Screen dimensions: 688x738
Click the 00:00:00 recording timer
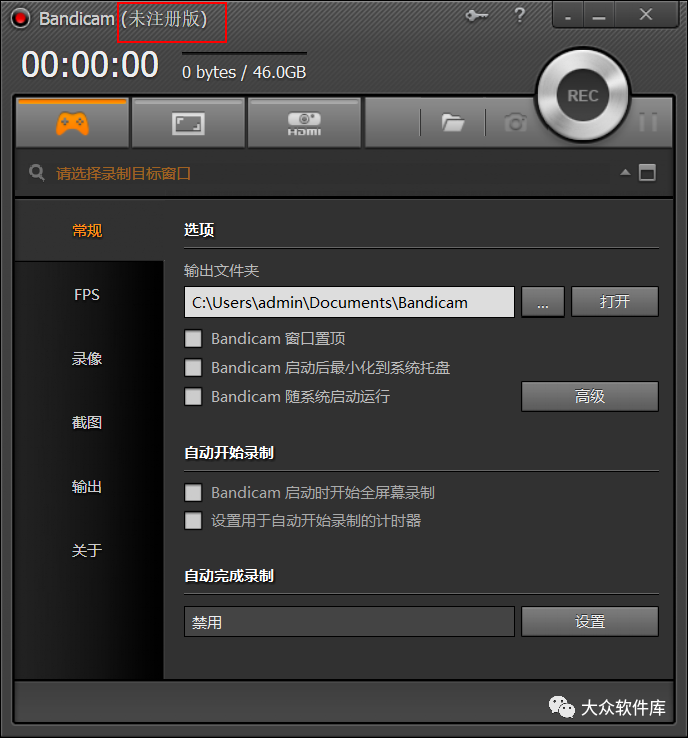[90, 65]
